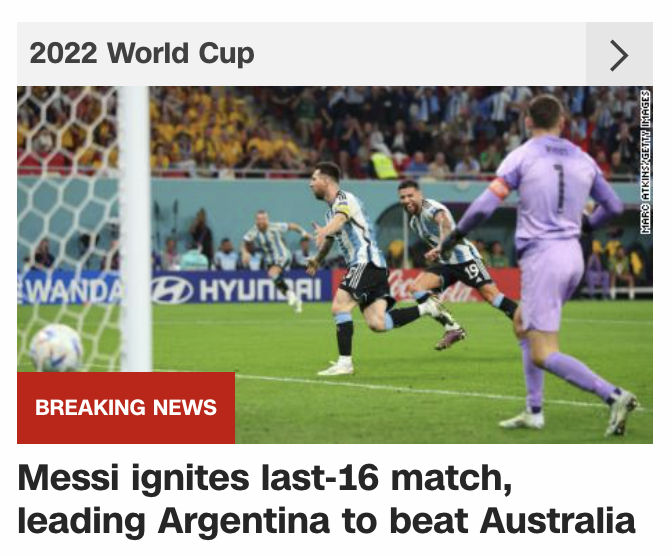This screenshot has height=556, width=672.
Task: Expand the 2022 World Cup section chevron
Action: click(619, 54)
